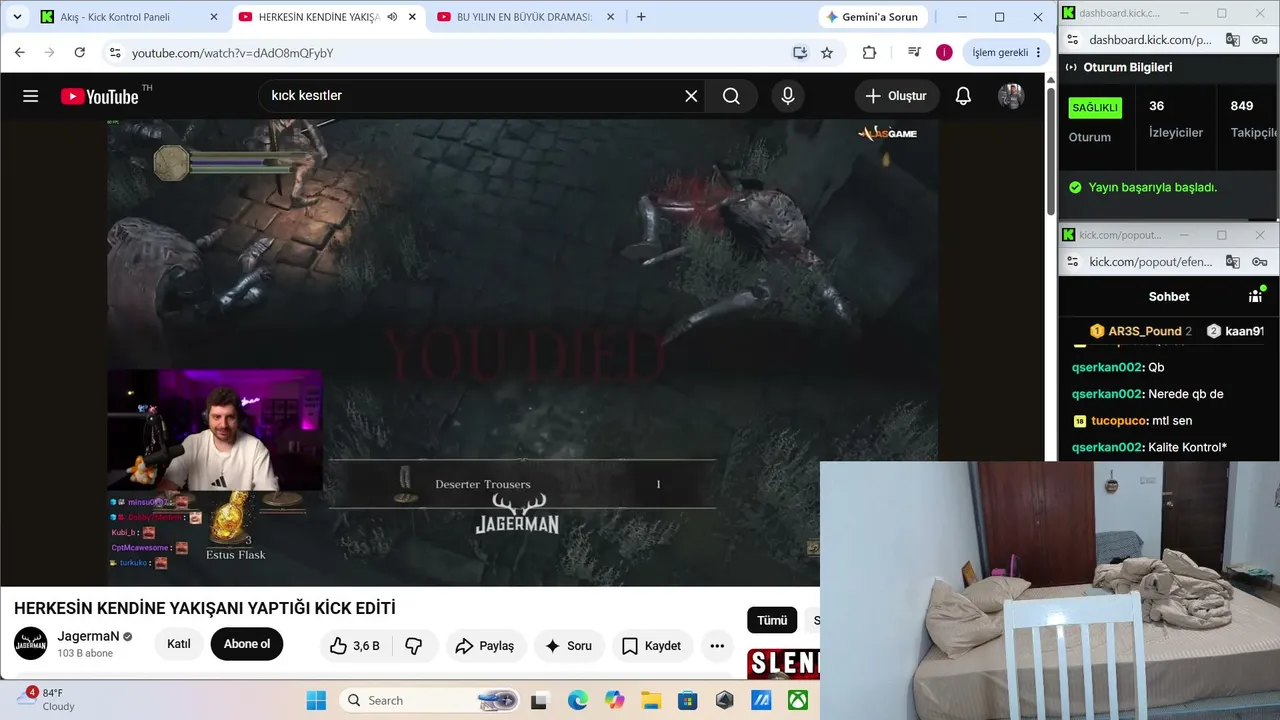Open more actions for the video
This screenshot has width=1280, height=720.
(717, 646)
